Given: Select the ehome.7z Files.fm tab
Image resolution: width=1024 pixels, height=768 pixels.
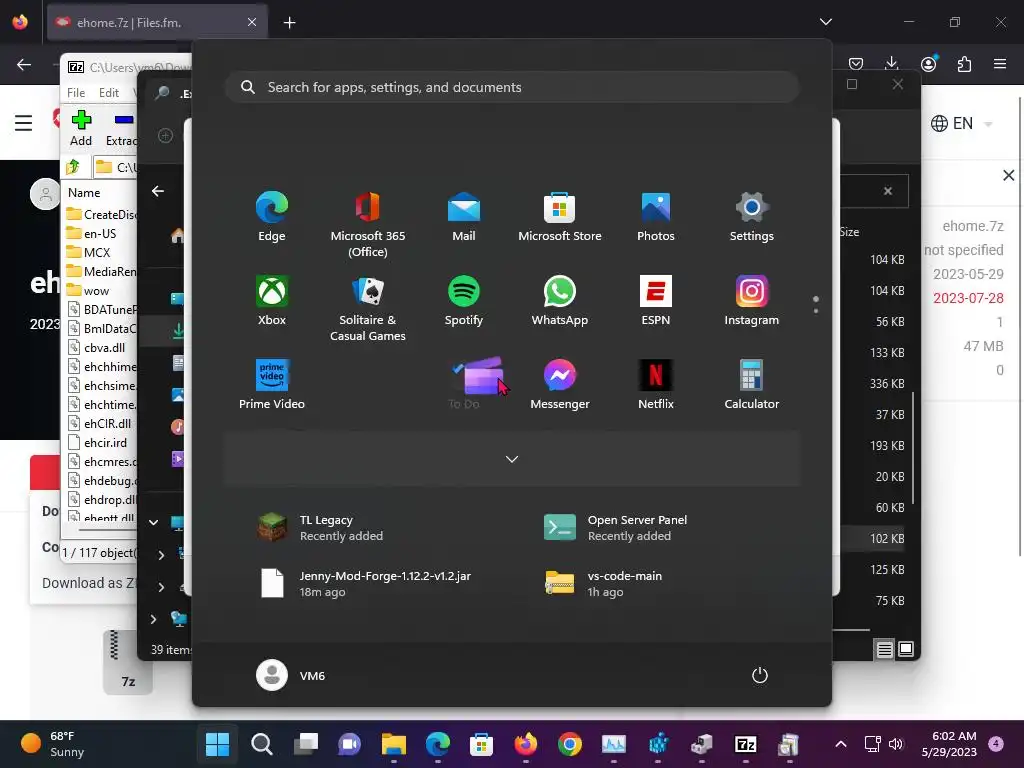Looking at the screenshot, I should point(157,23).
